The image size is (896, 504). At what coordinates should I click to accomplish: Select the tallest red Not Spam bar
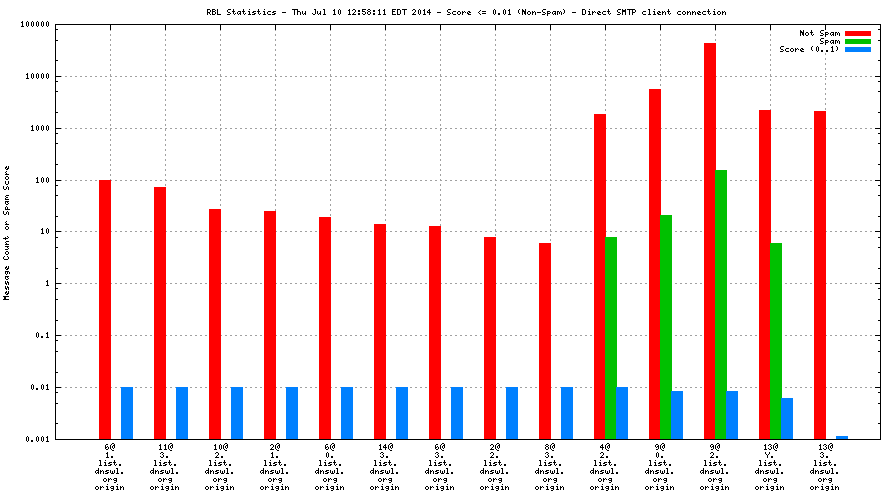pyautogui.click(x=710, y=240)
